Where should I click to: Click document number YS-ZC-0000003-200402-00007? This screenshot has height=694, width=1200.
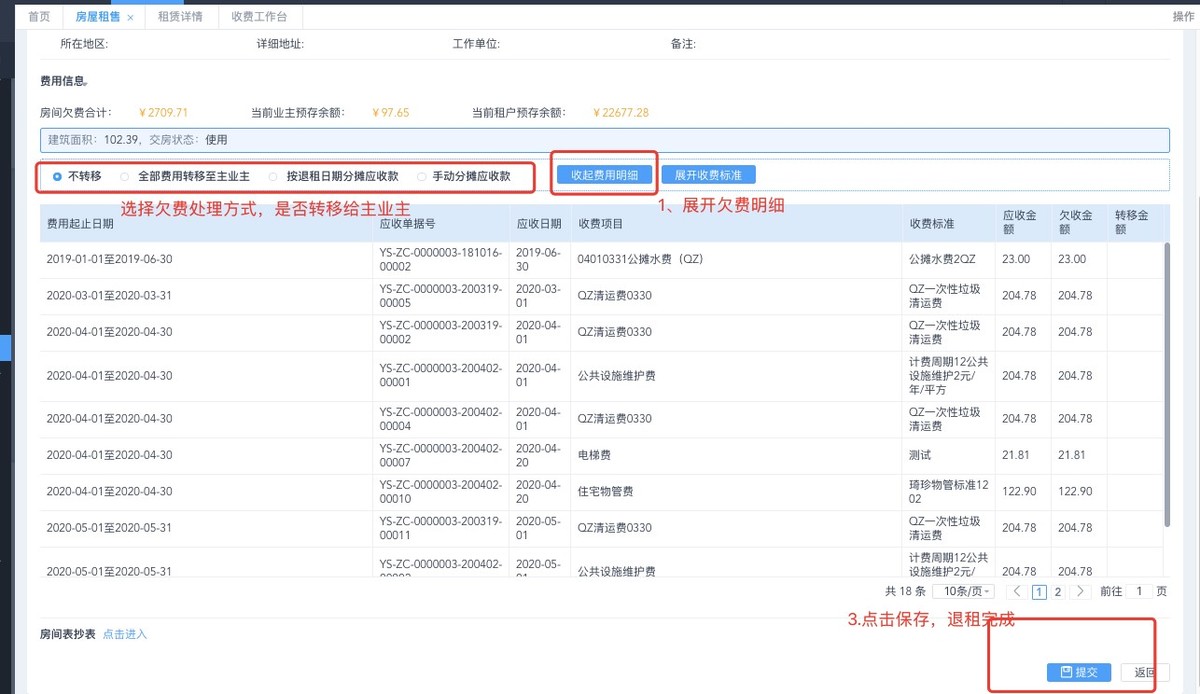click(441, 455)
